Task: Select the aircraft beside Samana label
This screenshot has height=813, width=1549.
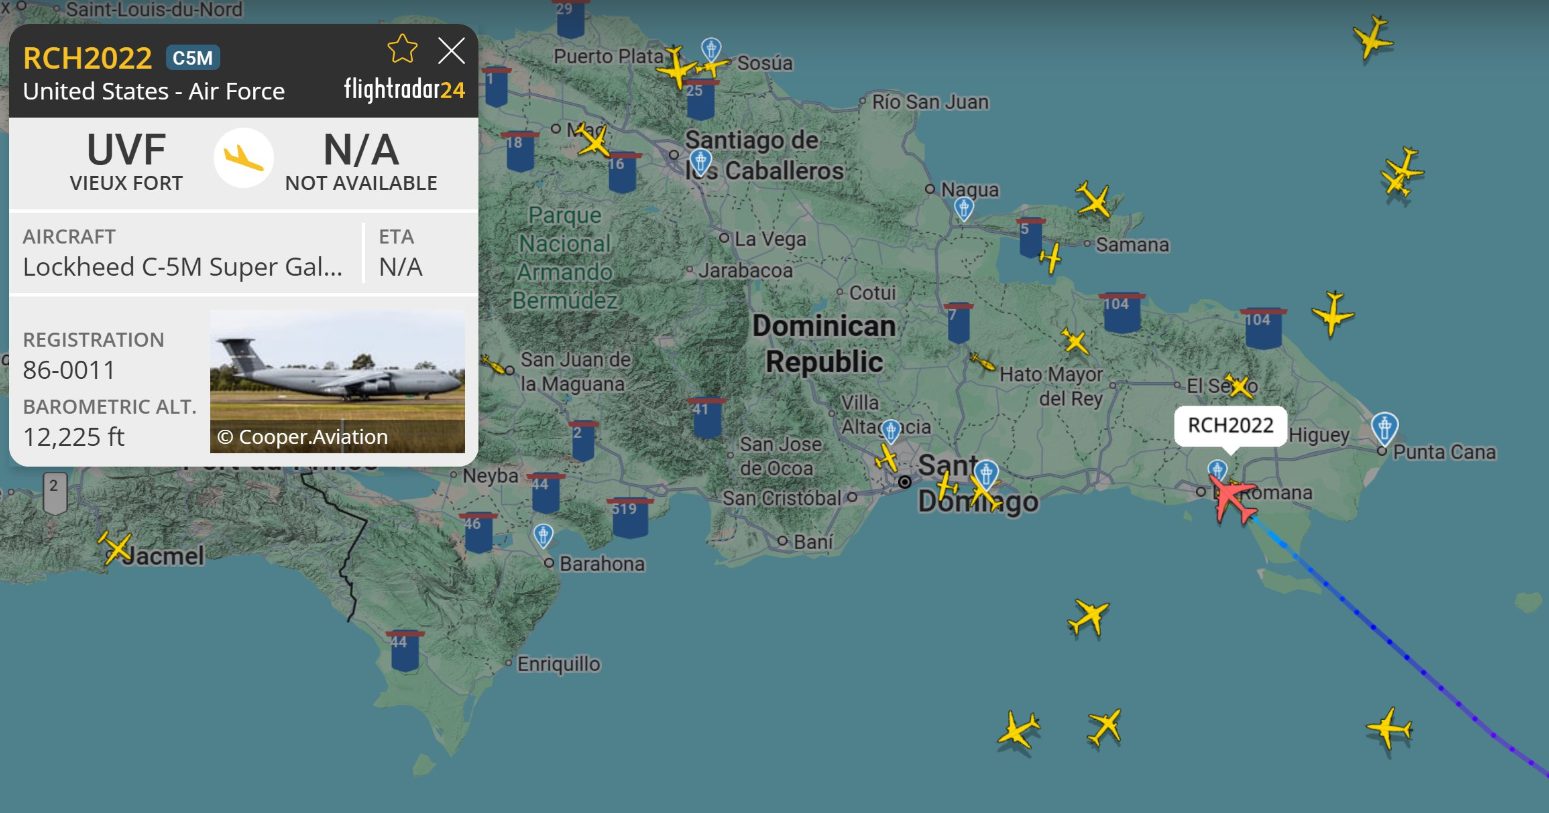Action: click(x=1050, y=258)
